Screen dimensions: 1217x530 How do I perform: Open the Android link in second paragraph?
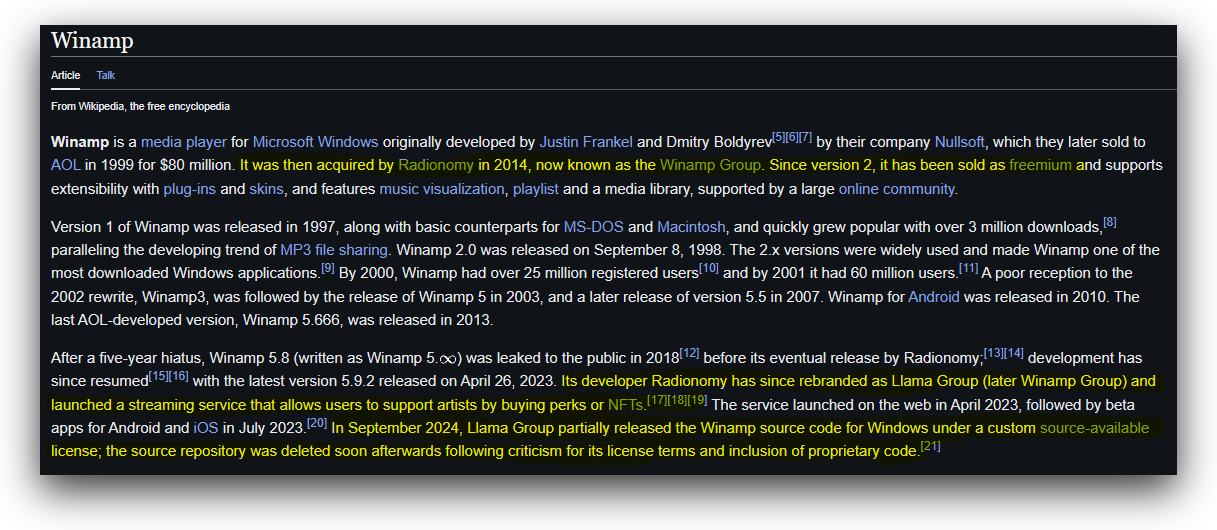point(934,296)
